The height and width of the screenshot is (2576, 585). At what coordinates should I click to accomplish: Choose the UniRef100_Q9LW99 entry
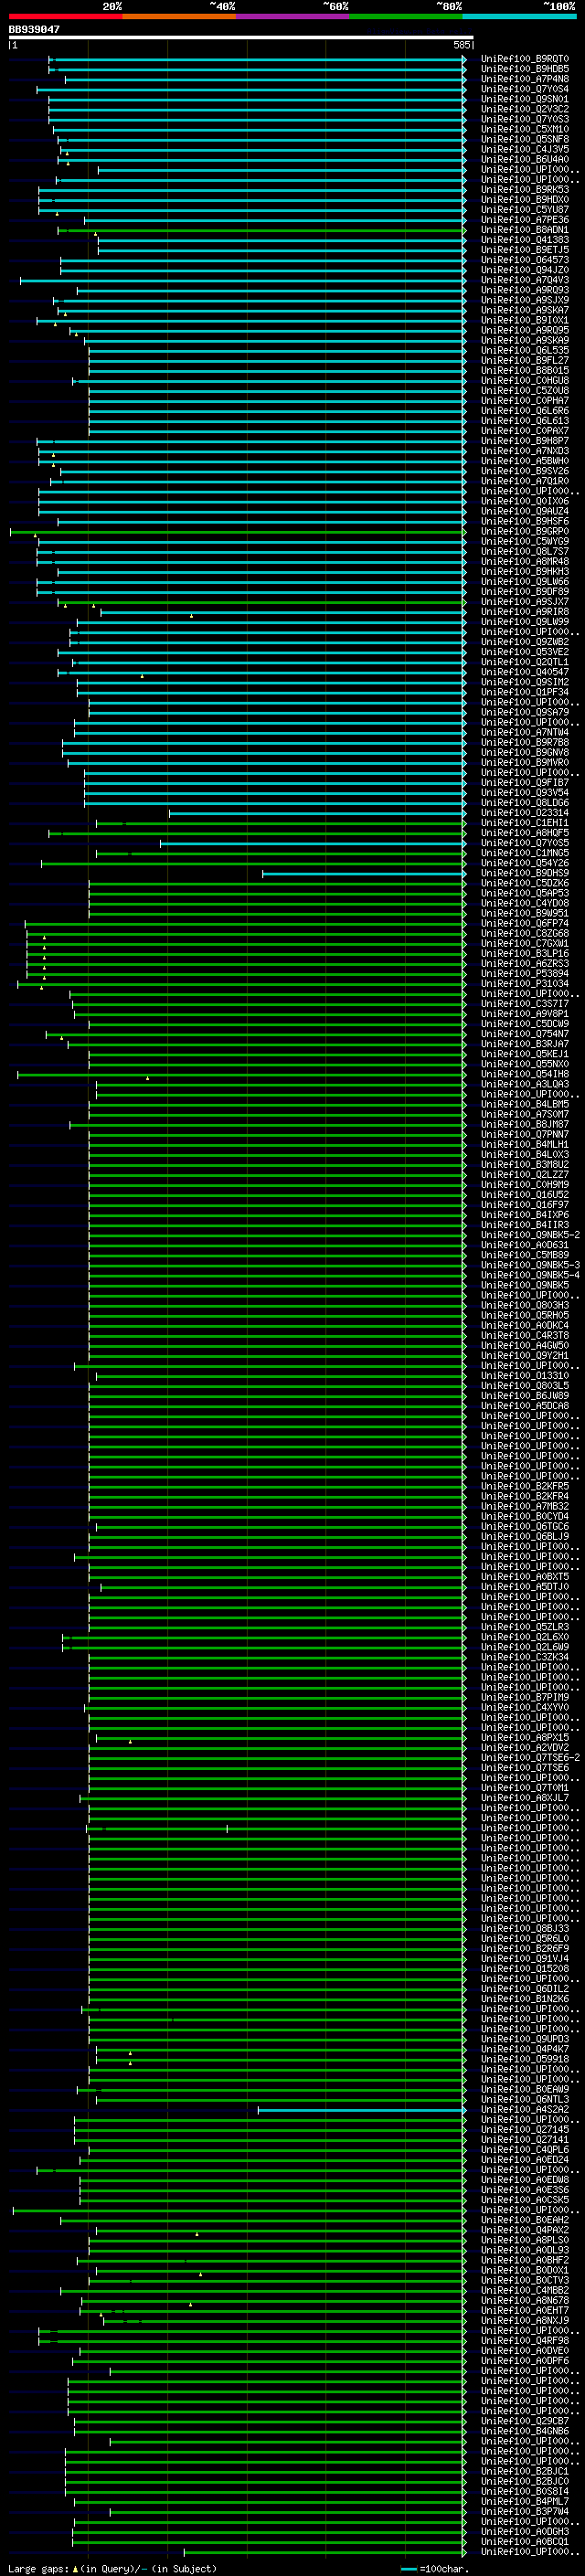pyautogui.click(x=524, y=622)
